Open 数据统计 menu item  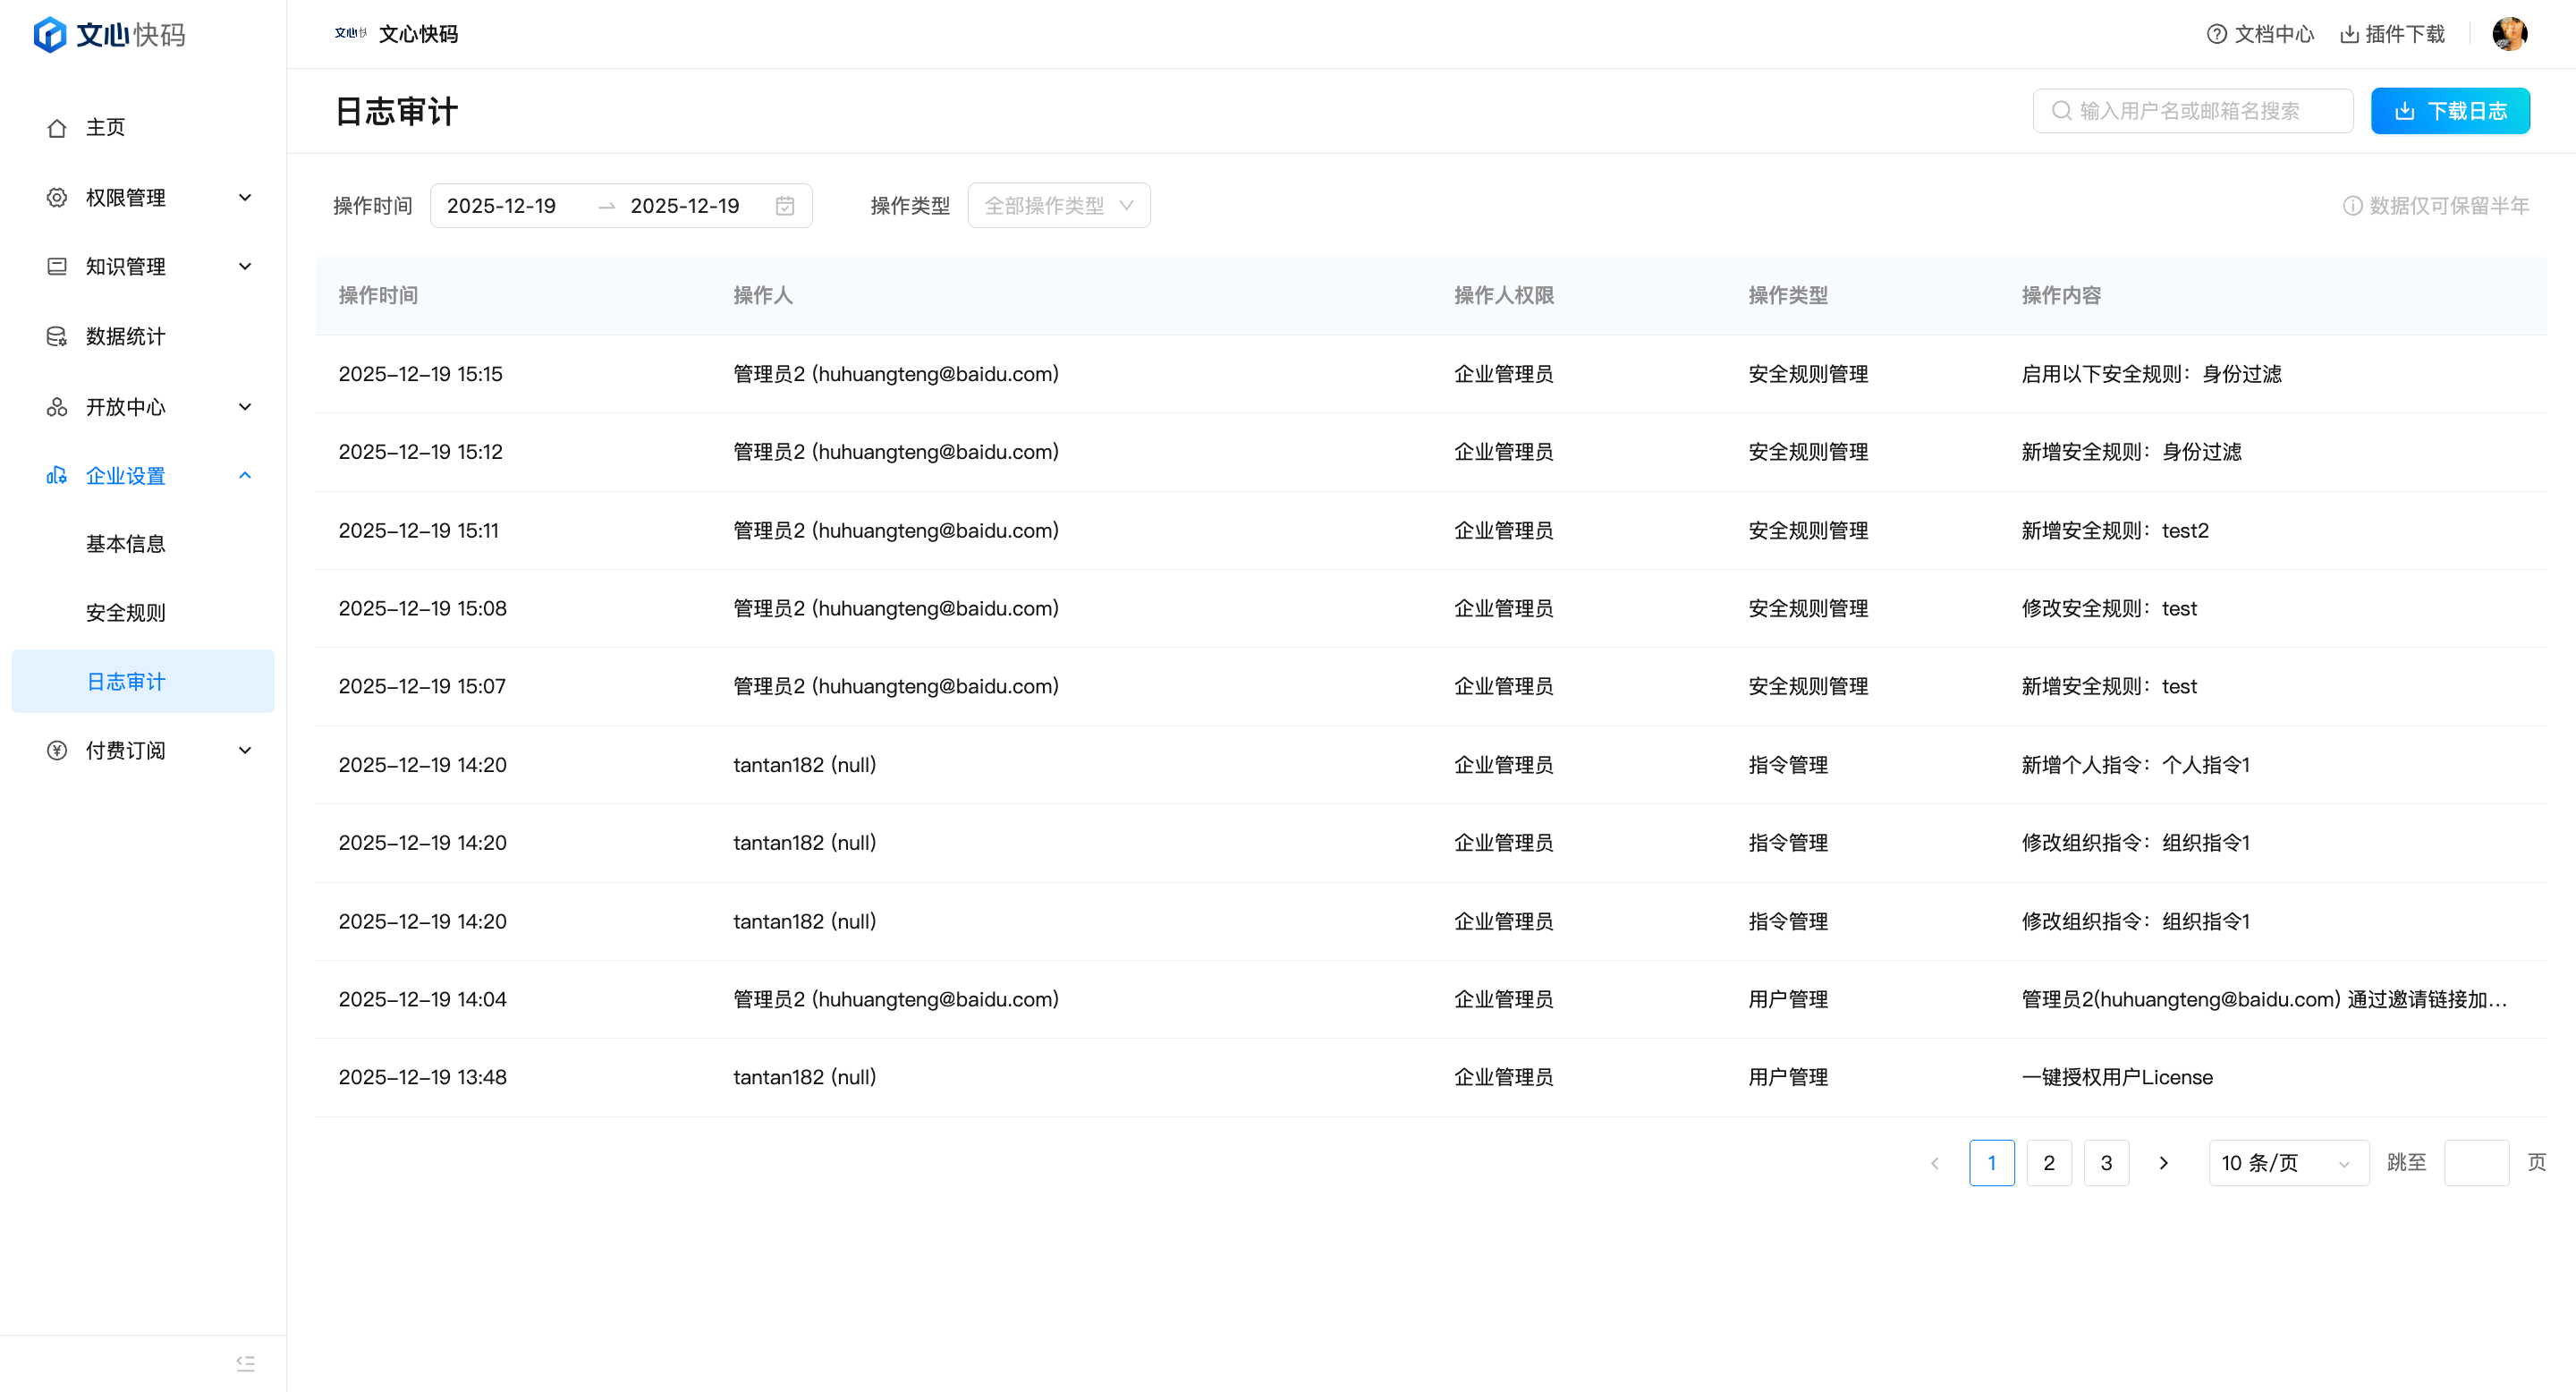pos(125,337)
